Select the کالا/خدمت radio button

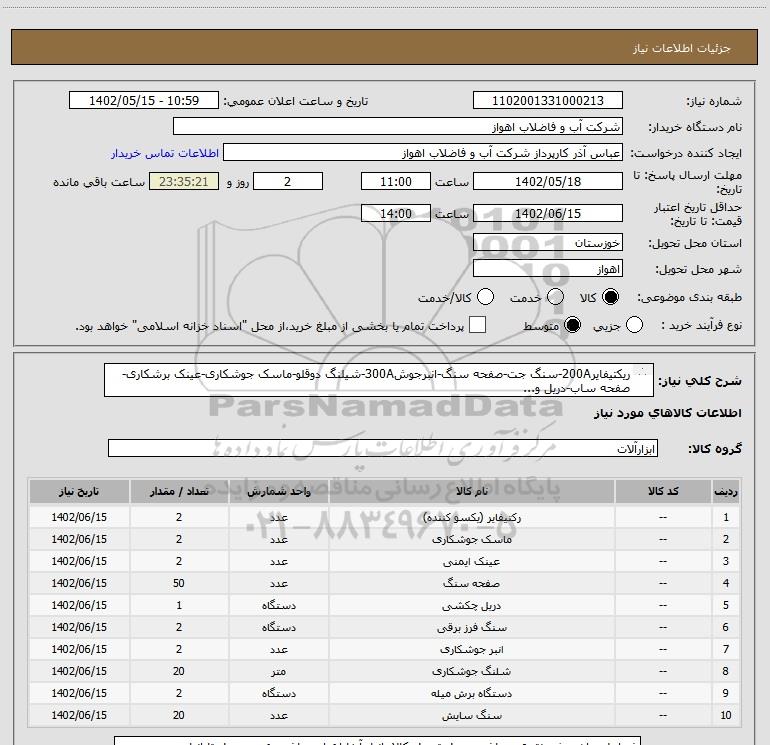pos(486,297)
